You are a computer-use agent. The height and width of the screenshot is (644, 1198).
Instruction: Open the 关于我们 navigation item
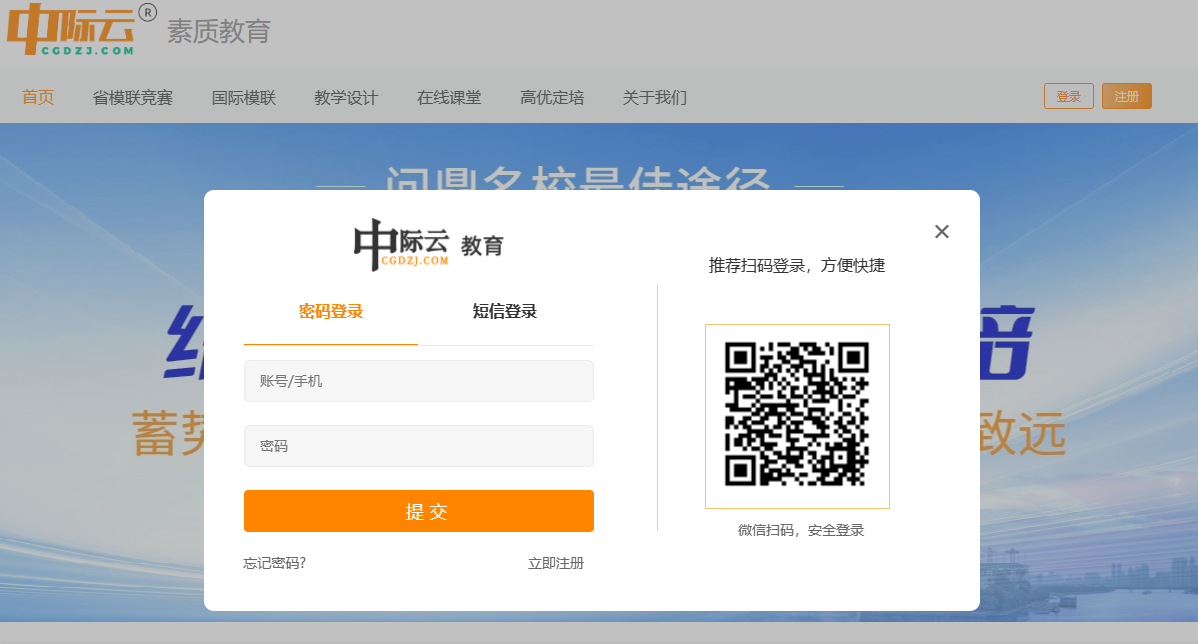pyautogui.click(x=653, y=97)
